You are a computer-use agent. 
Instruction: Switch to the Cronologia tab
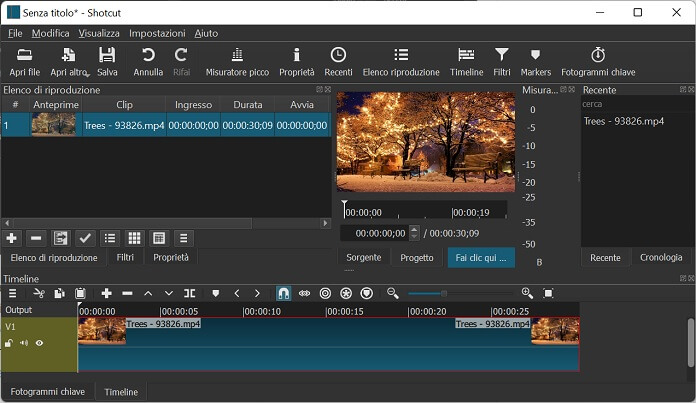(x=661, y=257)
